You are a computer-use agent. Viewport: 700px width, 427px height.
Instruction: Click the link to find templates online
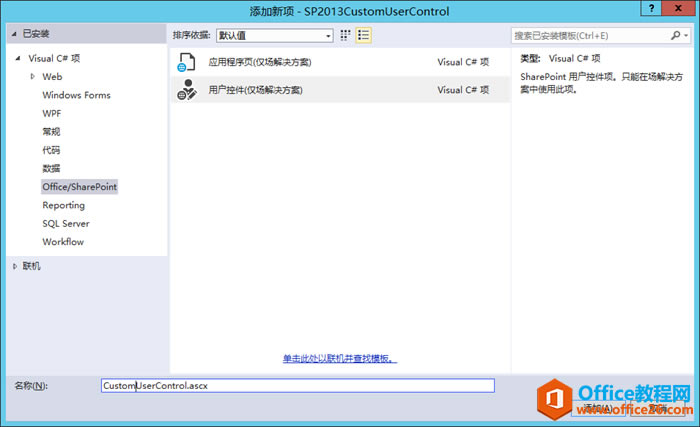(x=340, y=358)
